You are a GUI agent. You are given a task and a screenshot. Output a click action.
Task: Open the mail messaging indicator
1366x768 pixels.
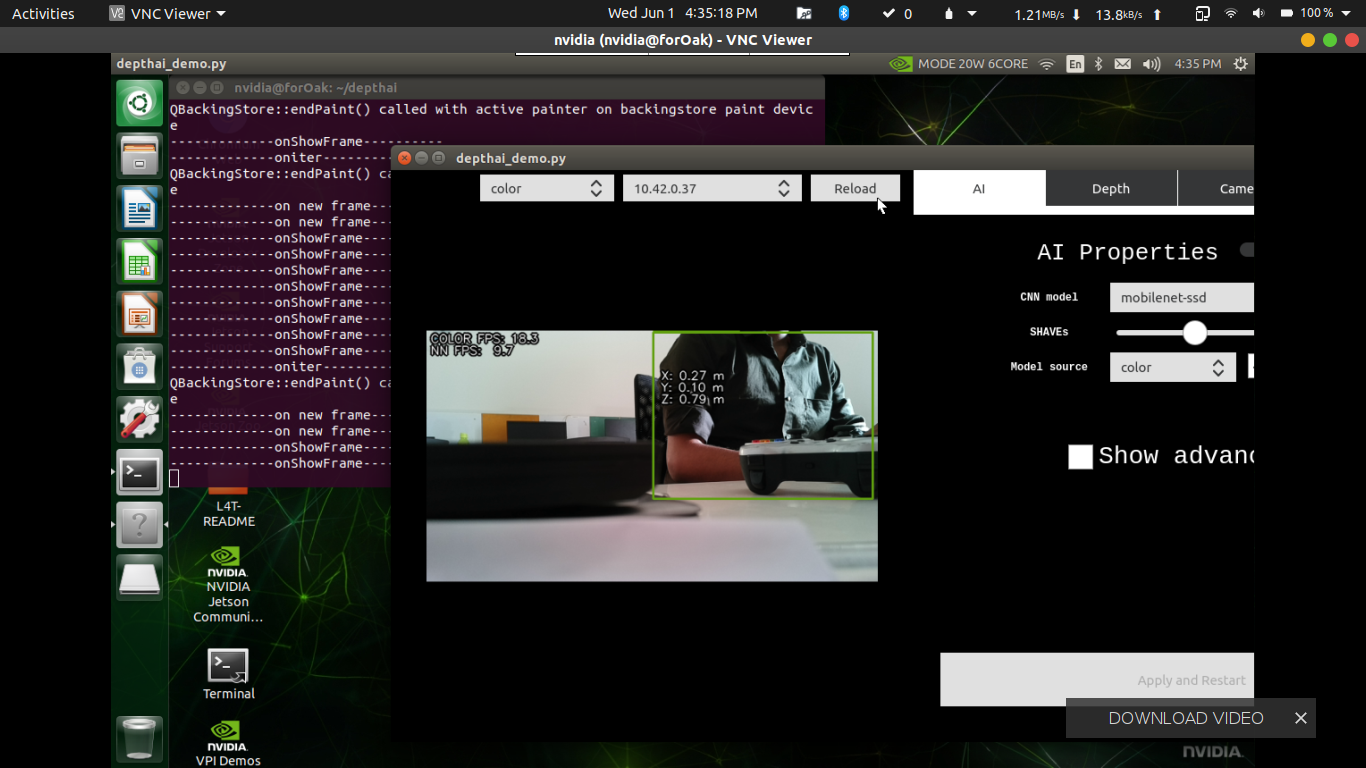click(1123, 64)
